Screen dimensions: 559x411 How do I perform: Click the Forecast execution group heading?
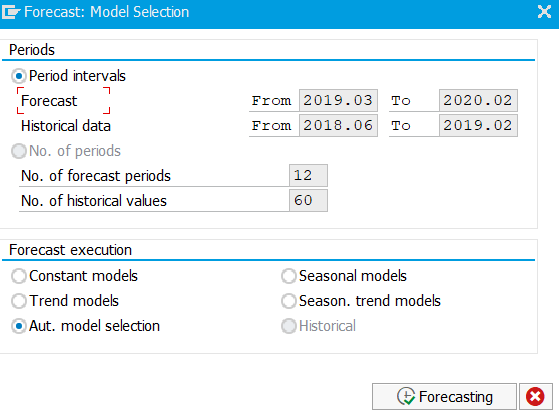[x=70, y=250]
